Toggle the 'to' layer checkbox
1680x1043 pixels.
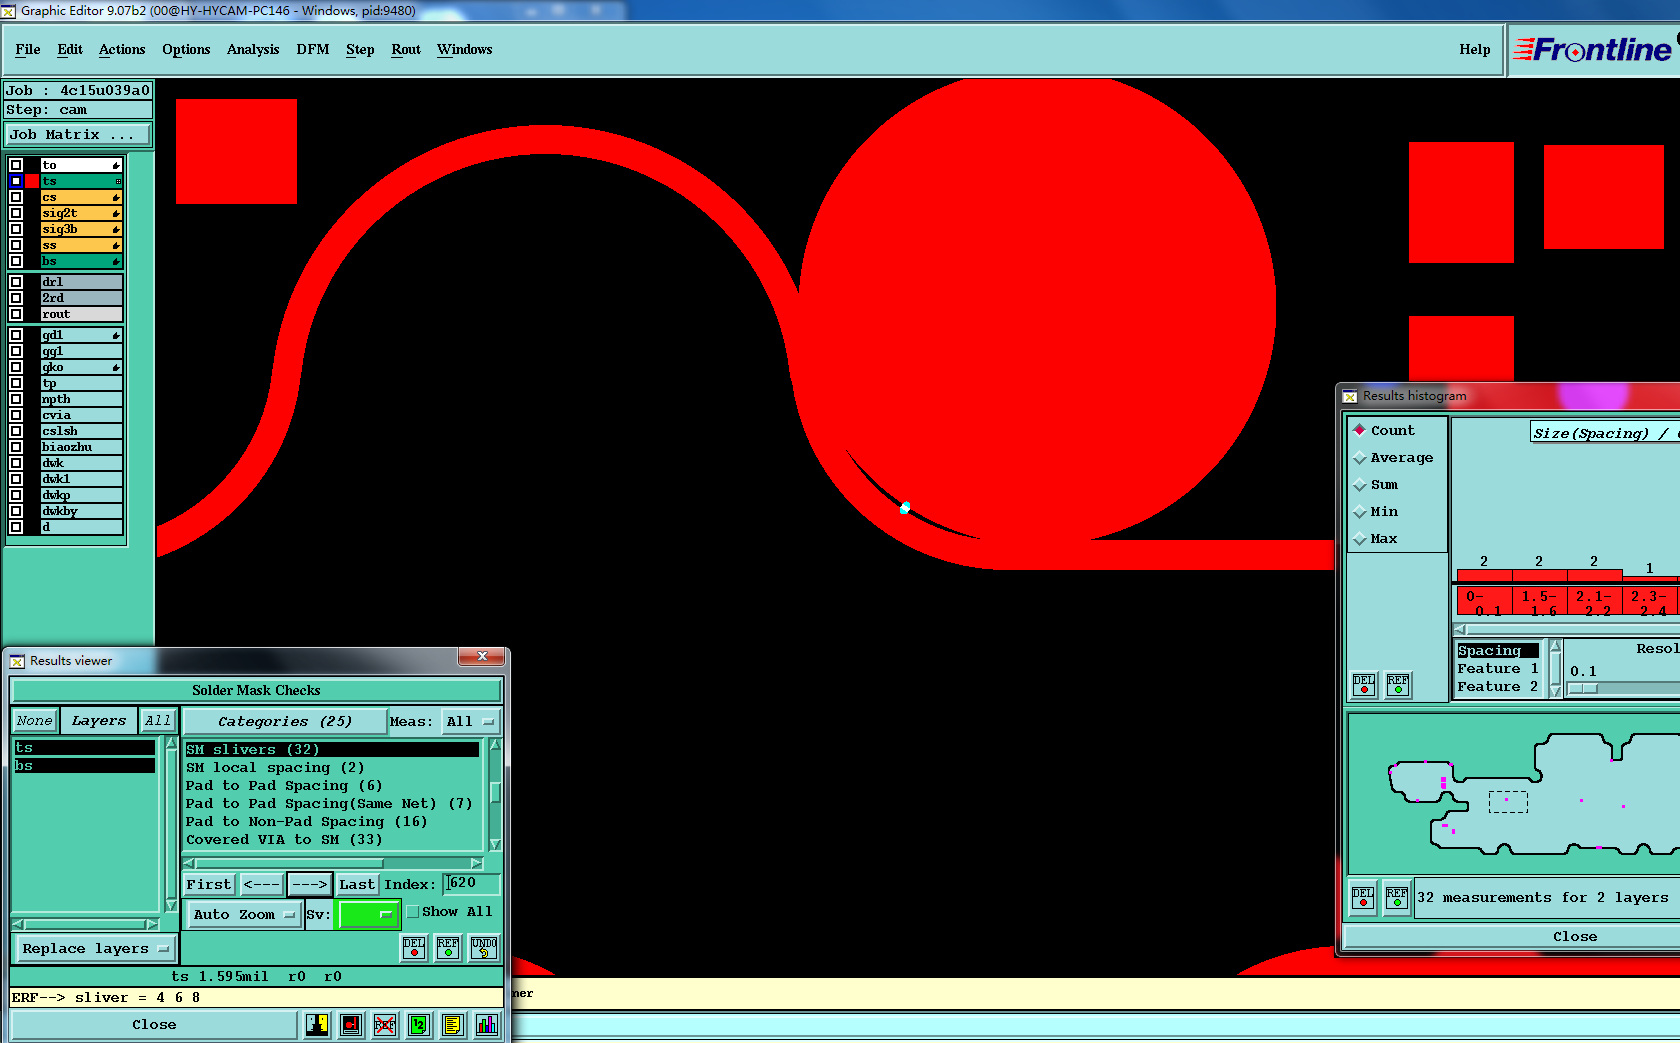pyautogui.click(x=16, y=165)
